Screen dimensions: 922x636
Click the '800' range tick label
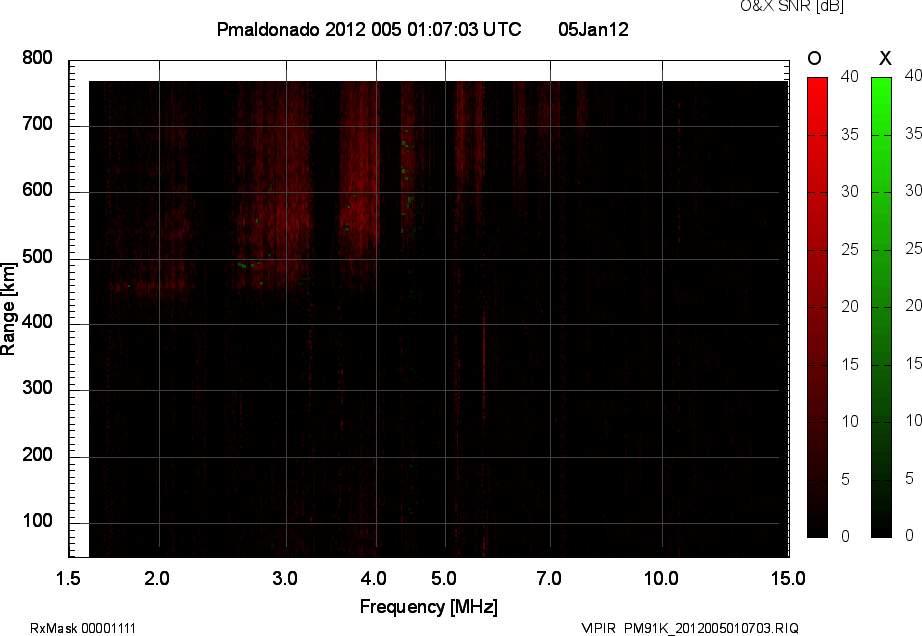tap(37, 58)
